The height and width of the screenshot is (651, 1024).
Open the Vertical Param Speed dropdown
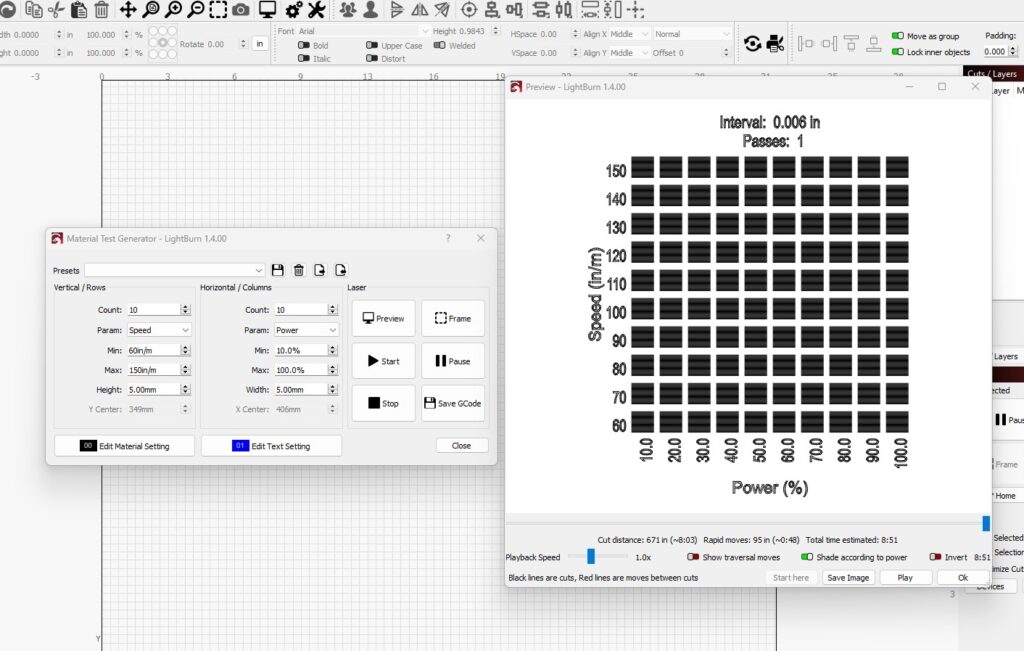159,330
